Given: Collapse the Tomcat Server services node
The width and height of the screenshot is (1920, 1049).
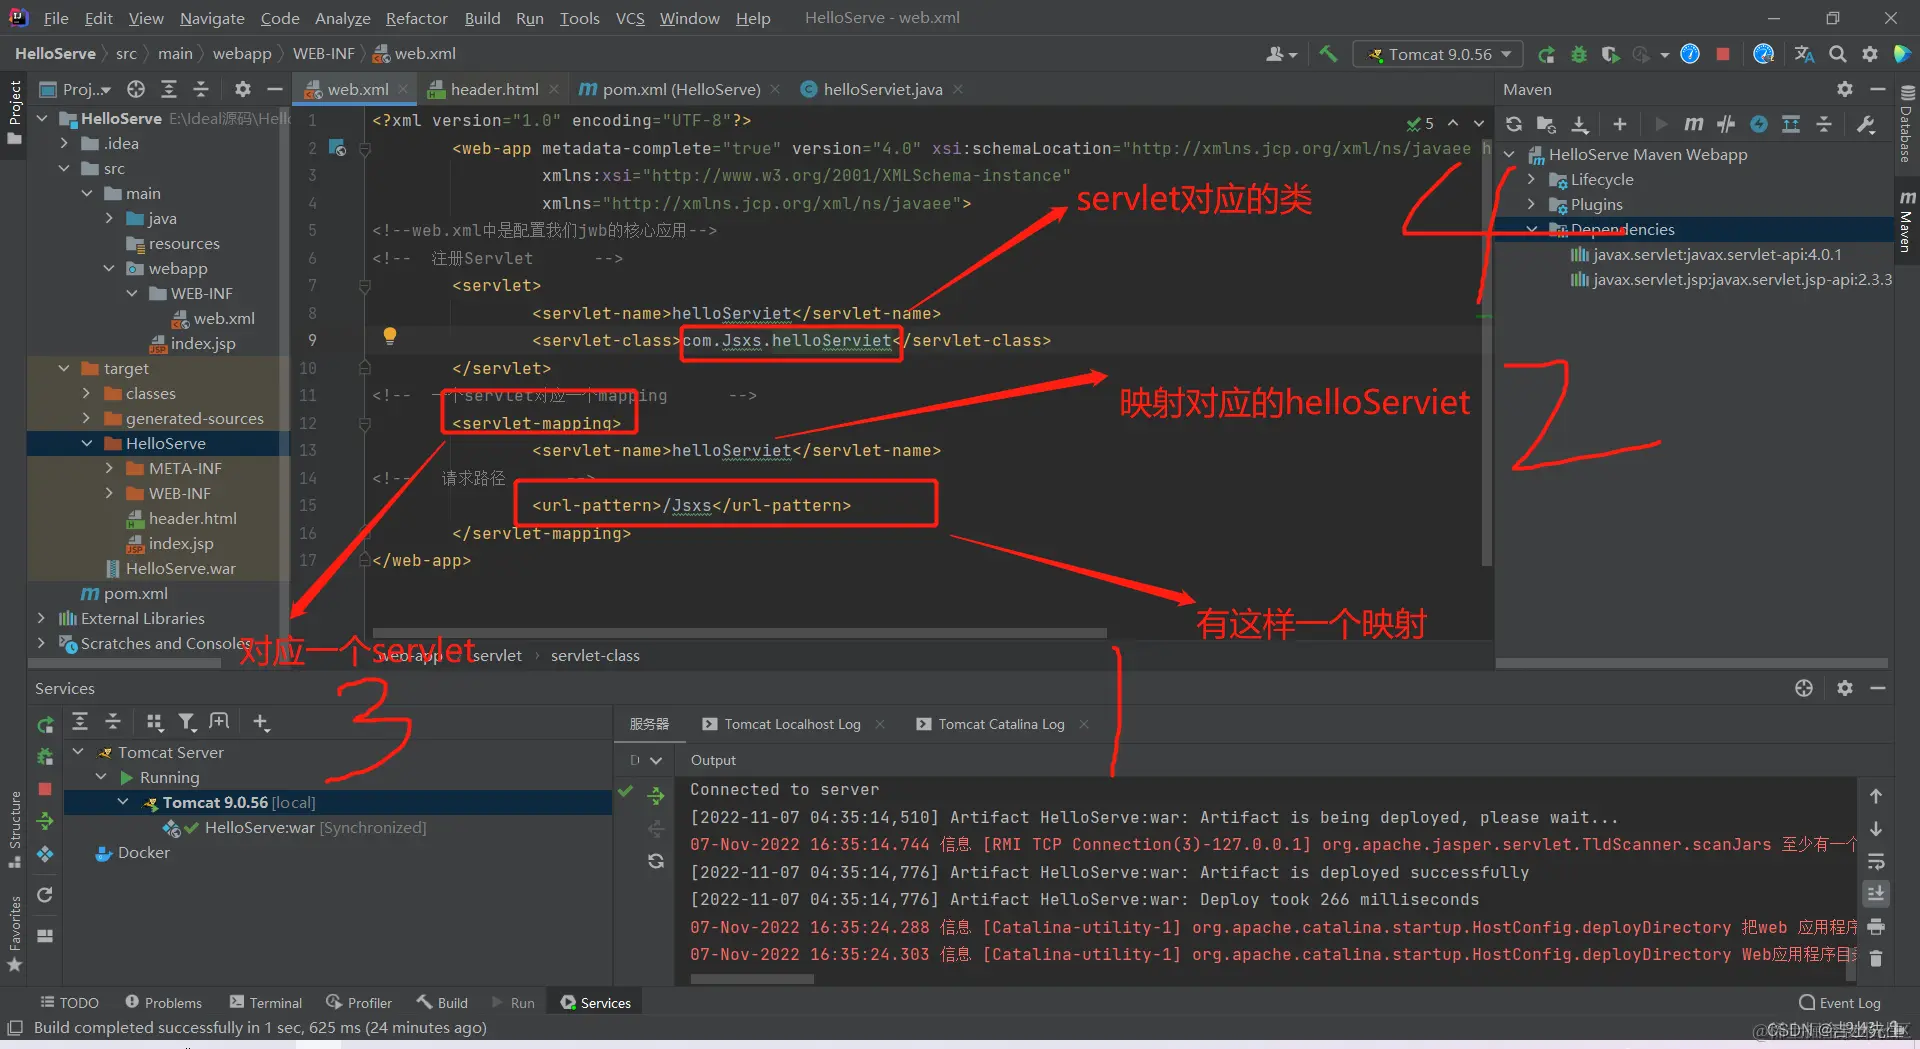Looking at the screenshot, I should (78, 752).
